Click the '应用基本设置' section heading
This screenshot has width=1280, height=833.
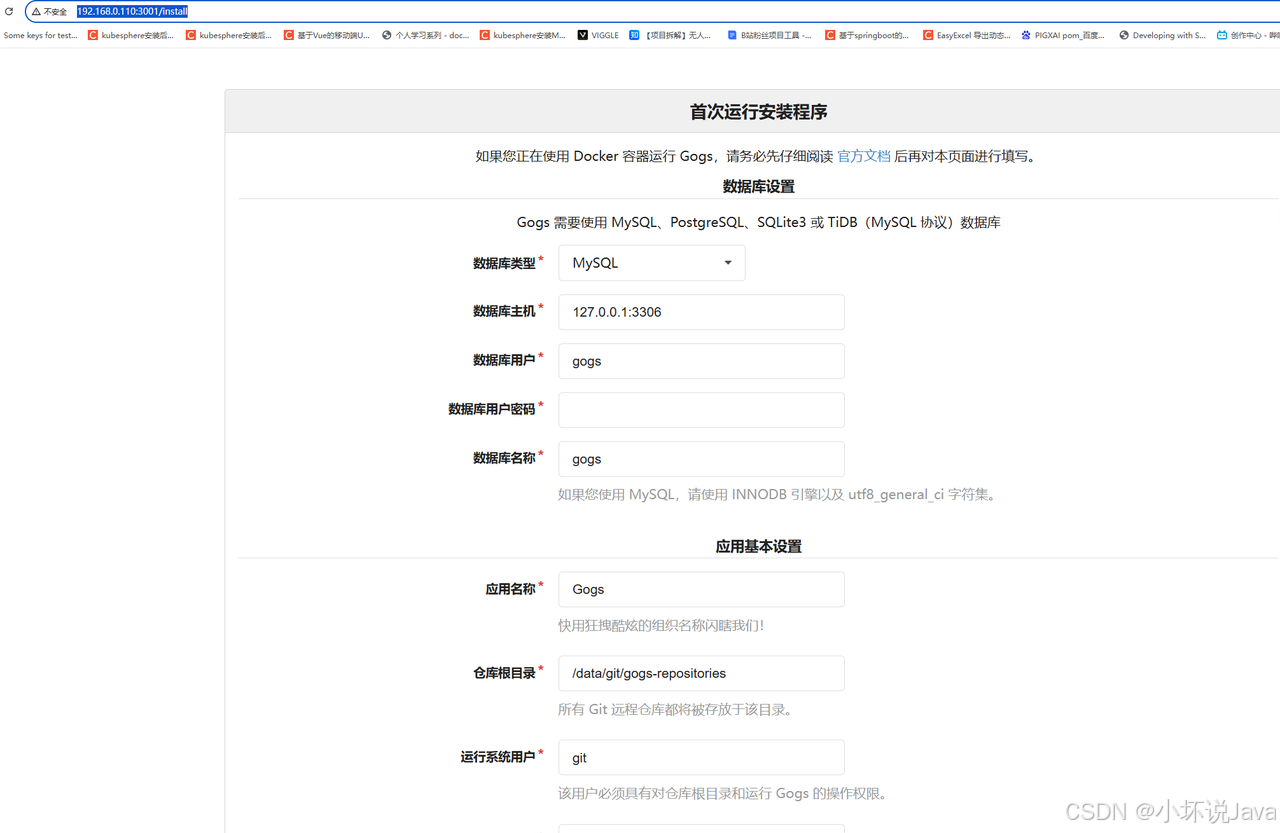(x=759, y=547)
